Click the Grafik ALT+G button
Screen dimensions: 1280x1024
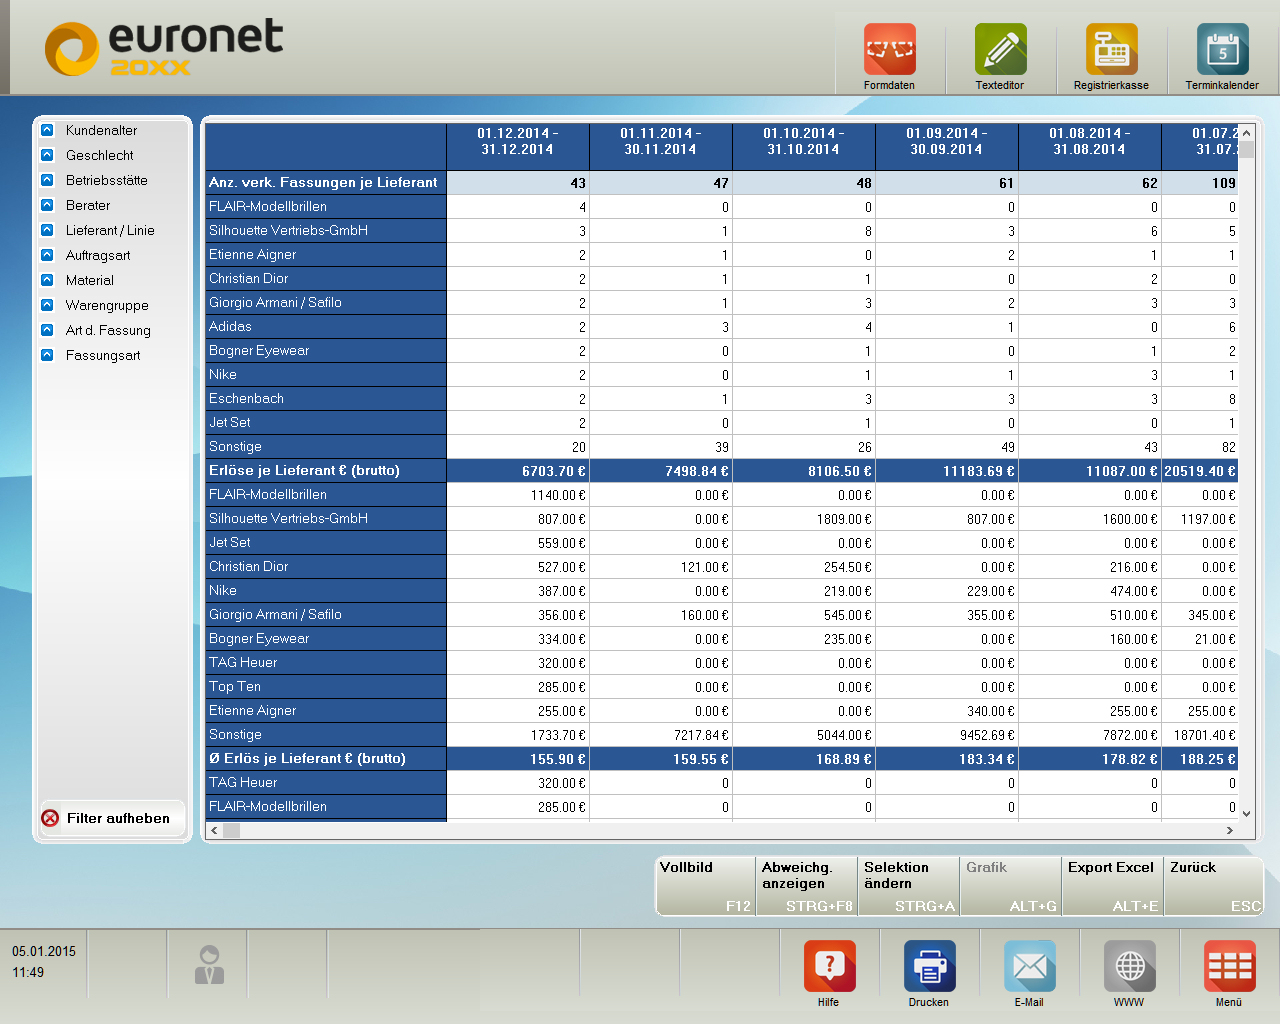(x=1011, y=886)
